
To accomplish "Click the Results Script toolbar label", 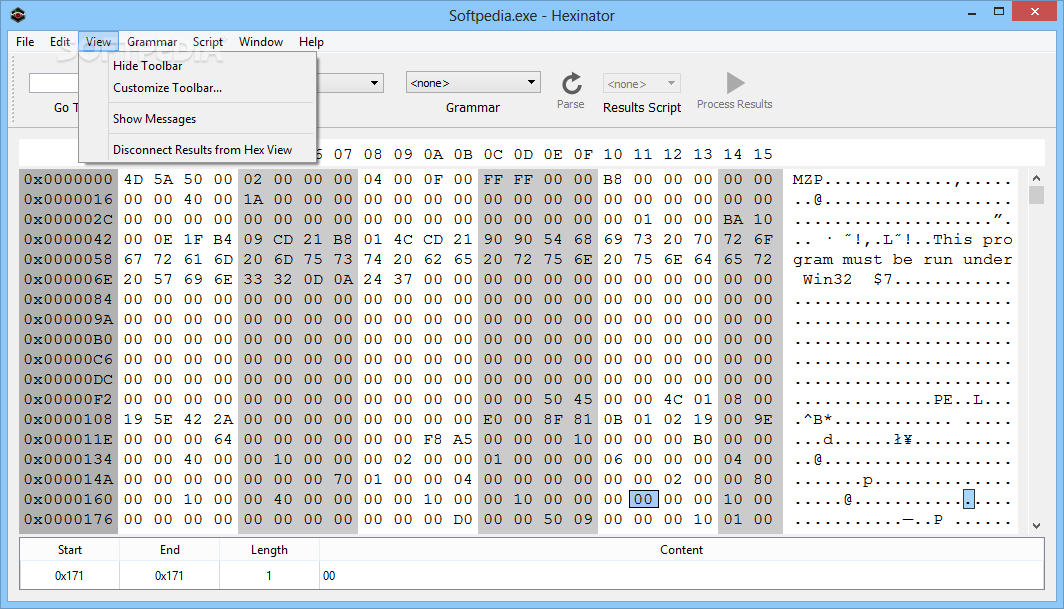I will (642, 107).
